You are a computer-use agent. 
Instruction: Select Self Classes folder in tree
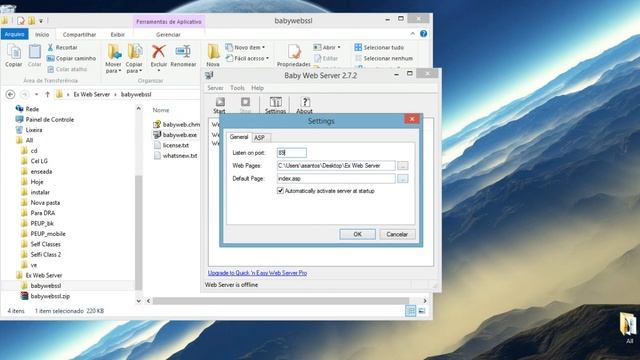[x=41, y=244]
